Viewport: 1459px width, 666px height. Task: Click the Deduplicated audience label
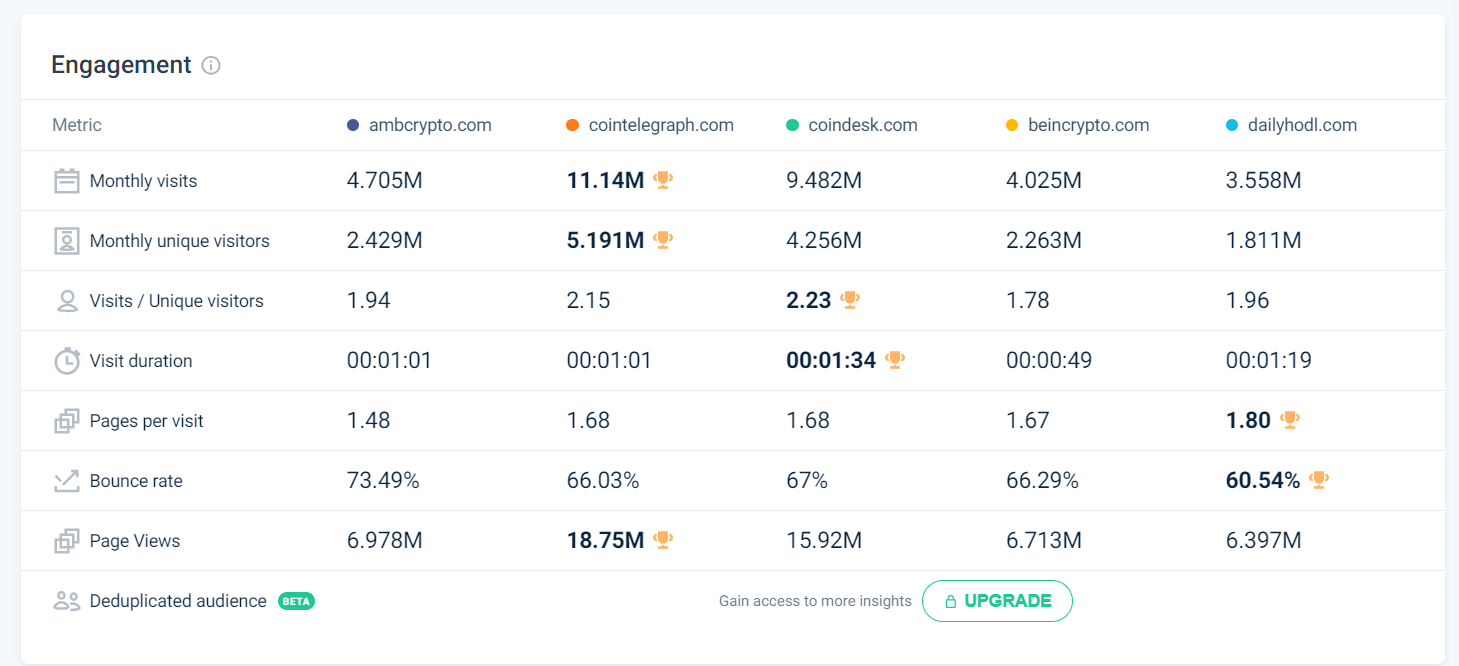(x=178, y=601)
